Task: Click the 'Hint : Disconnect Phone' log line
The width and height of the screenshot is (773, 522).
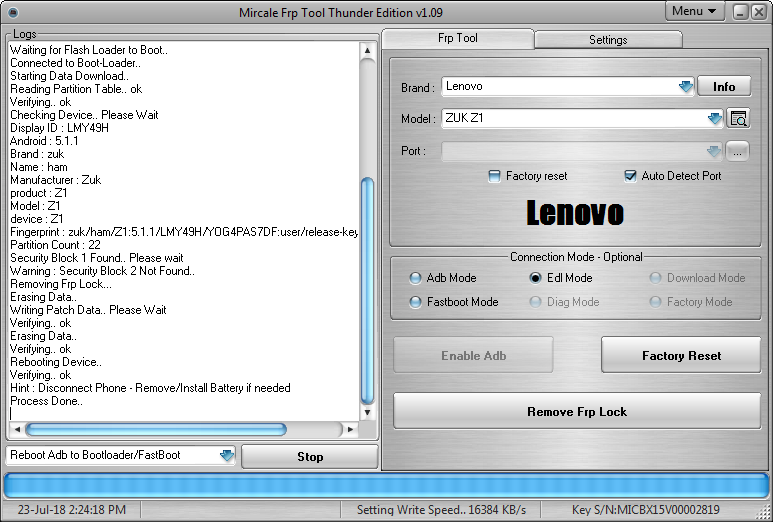Action: tap(150, 388)
